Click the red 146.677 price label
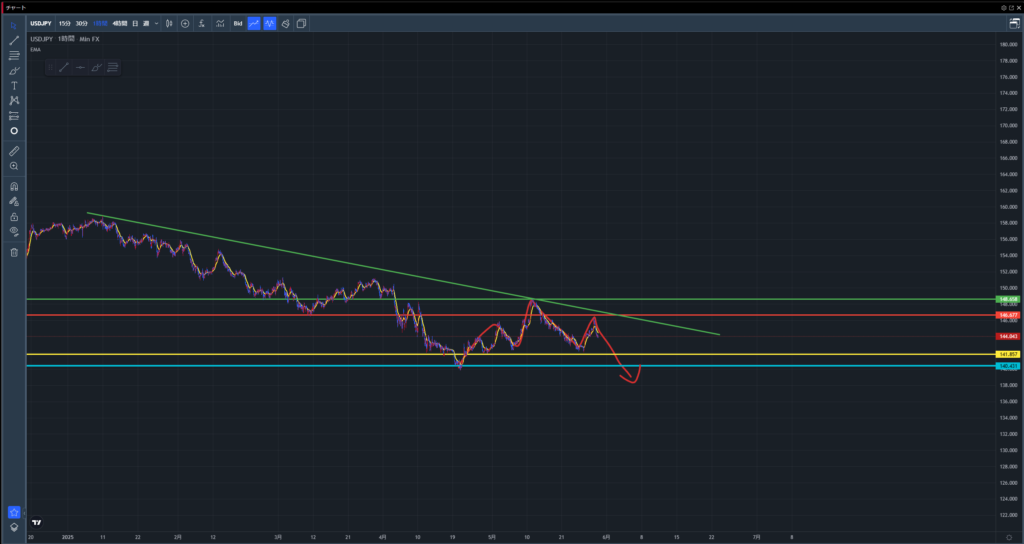This screenshot has width=1024, height=544. [1008, 315]
